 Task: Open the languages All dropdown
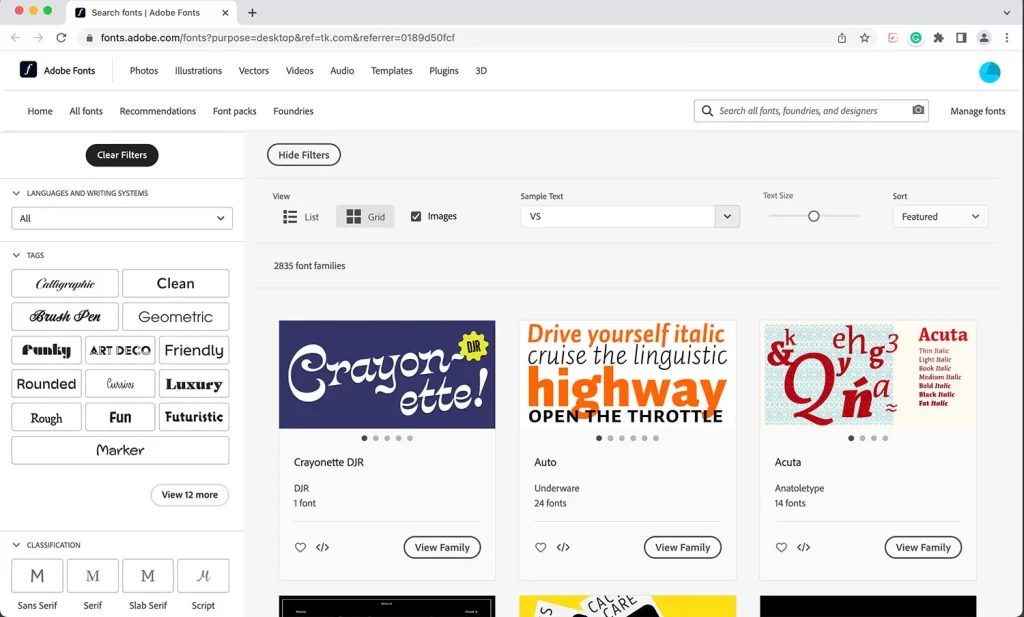pyautogui.click(x=122, y=218)
